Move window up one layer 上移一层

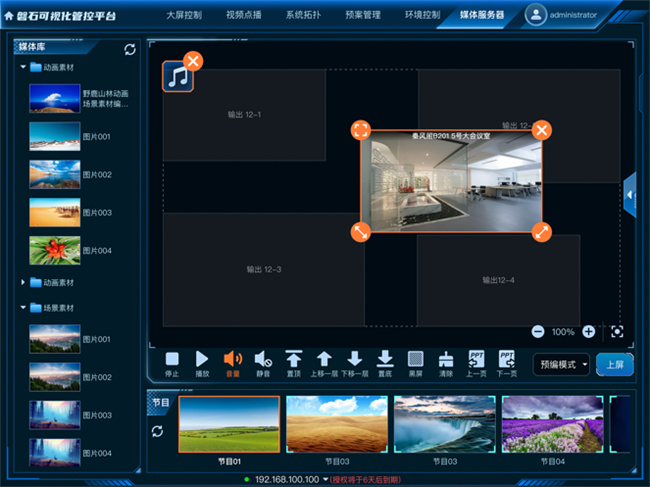pyautogui.click(x=324, y=364)
